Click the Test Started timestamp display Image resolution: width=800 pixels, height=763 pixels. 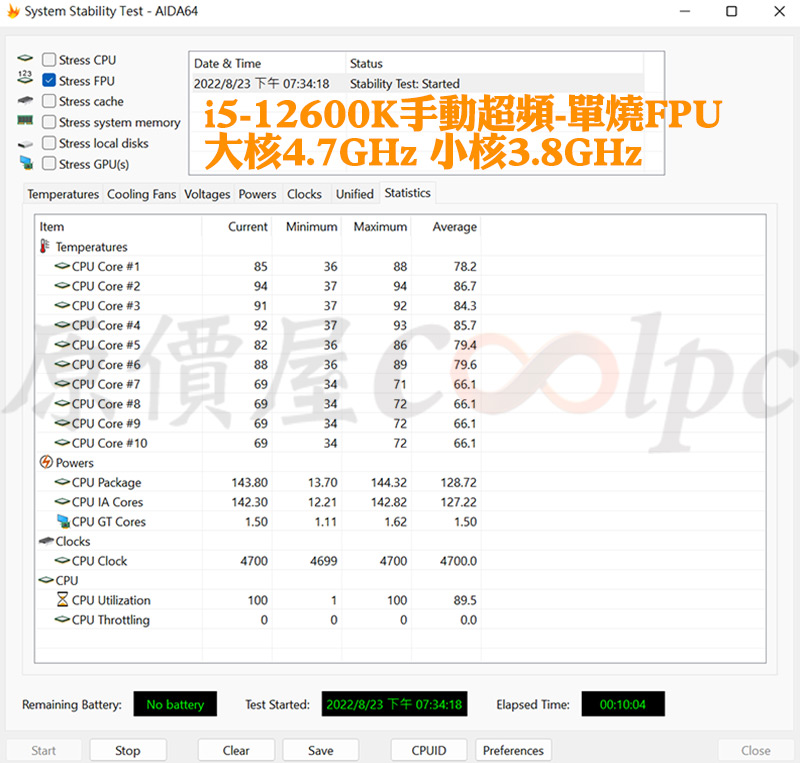tap(394, 704)
